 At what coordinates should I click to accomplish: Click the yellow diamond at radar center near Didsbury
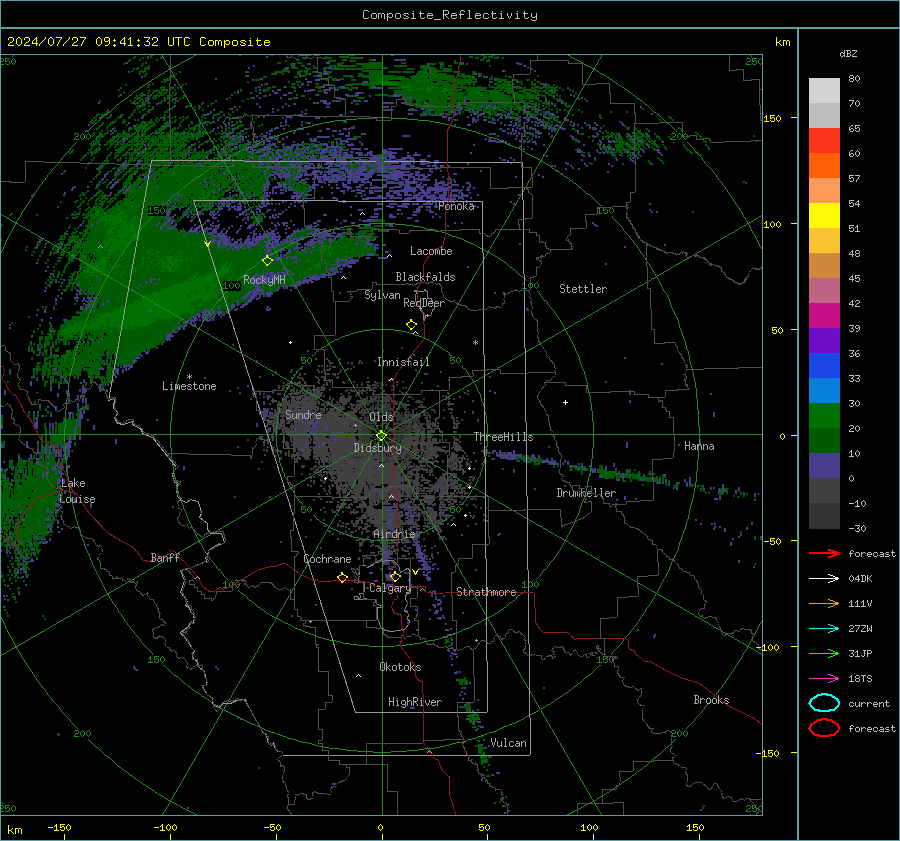click(381, 436)
